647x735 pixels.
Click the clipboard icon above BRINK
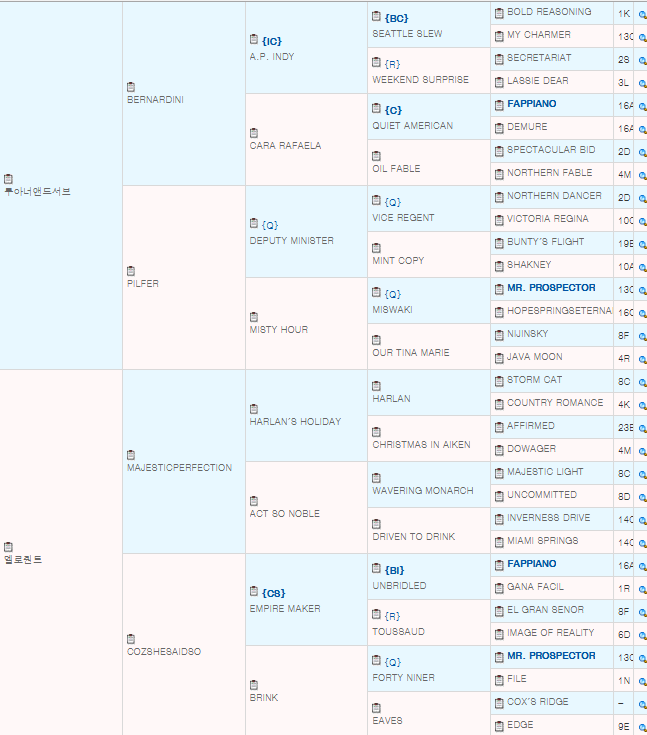click(x=254, y=684)
